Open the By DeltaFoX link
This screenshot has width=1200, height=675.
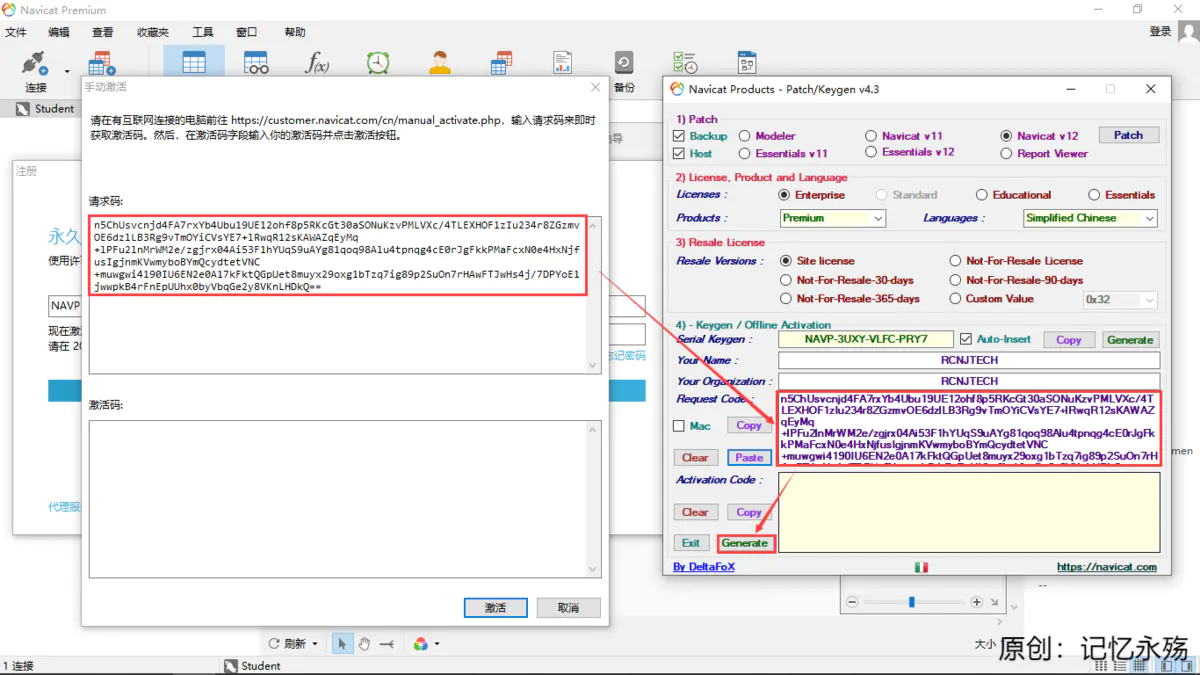(704, 567)
